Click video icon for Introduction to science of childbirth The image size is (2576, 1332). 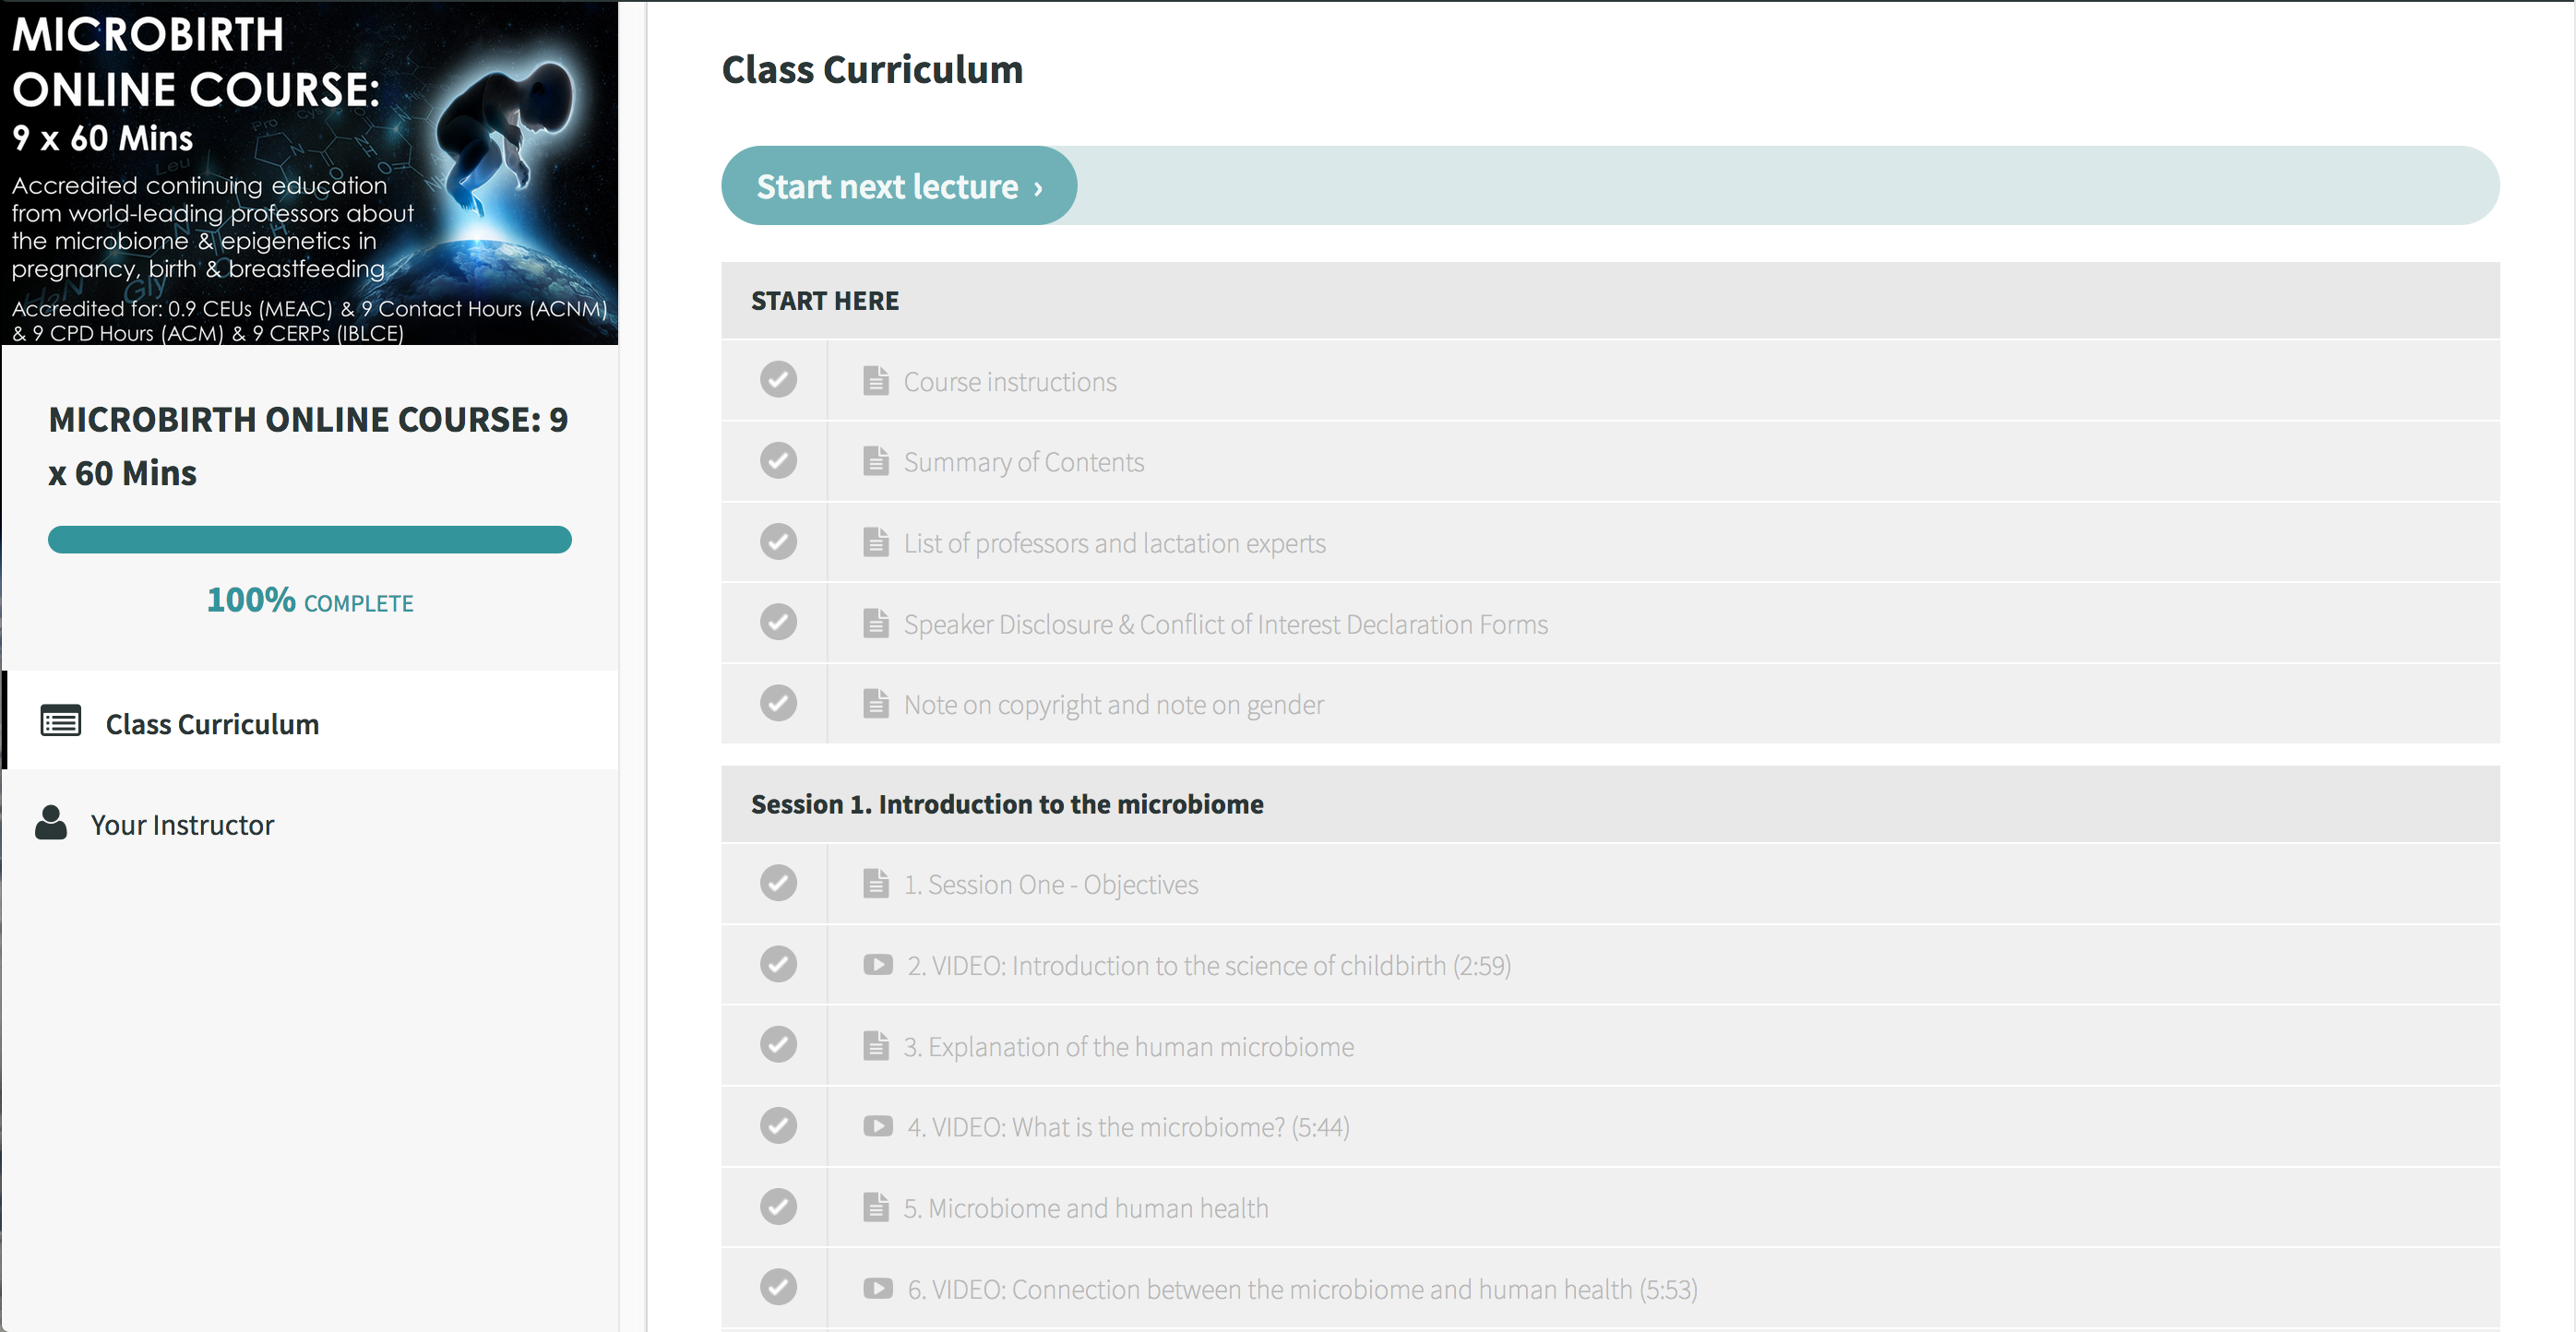877,965
